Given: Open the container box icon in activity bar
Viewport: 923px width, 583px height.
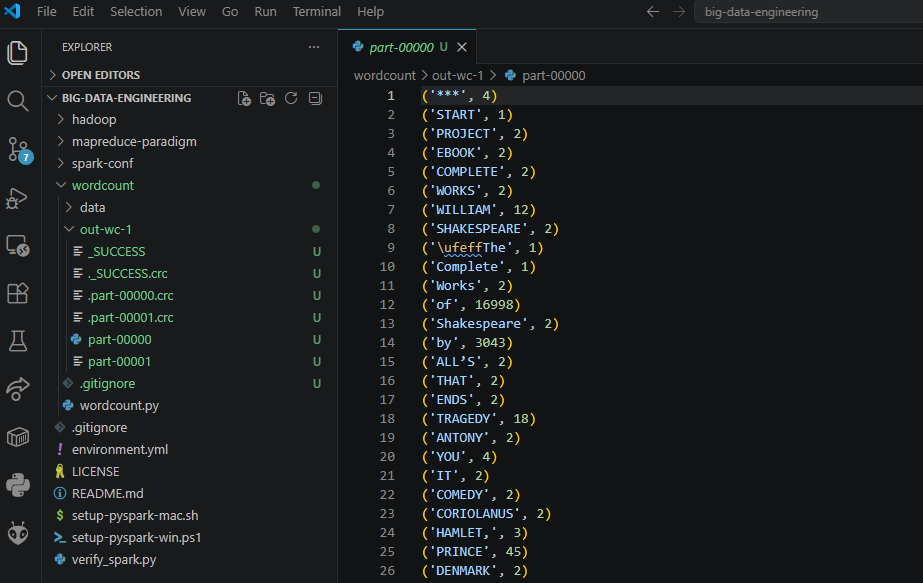Looking at the screenshot, I should (x=18, y=437).
